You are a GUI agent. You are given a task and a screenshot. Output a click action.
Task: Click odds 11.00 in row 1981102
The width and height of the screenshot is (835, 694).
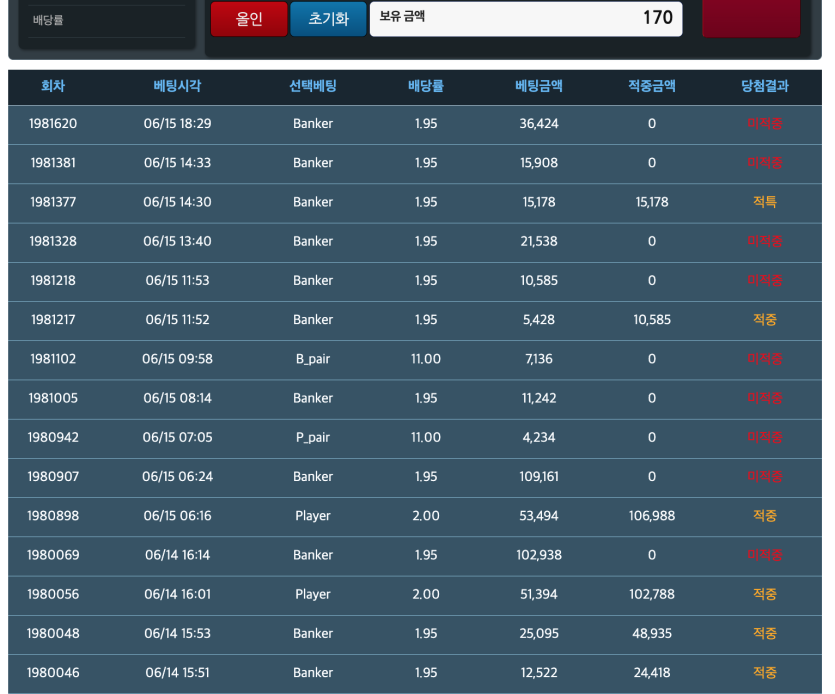click(x=425, y=359)
